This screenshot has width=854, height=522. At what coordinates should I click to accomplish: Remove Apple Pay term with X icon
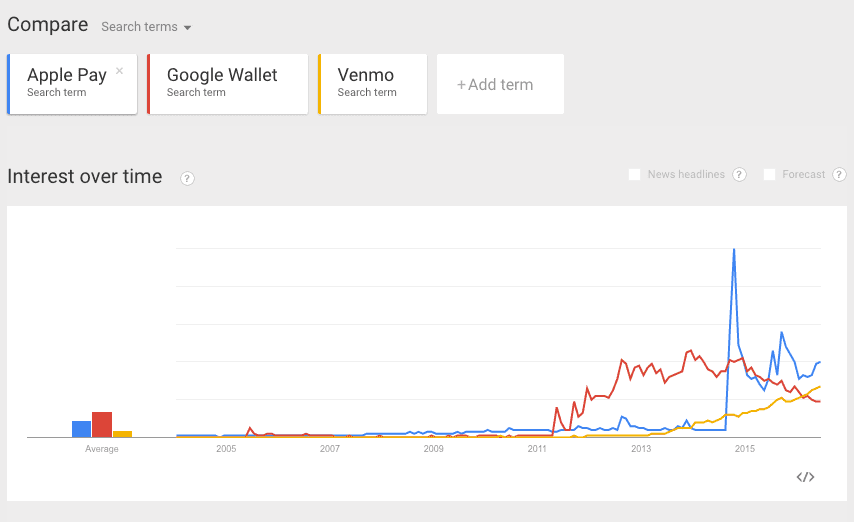point(120,71)
